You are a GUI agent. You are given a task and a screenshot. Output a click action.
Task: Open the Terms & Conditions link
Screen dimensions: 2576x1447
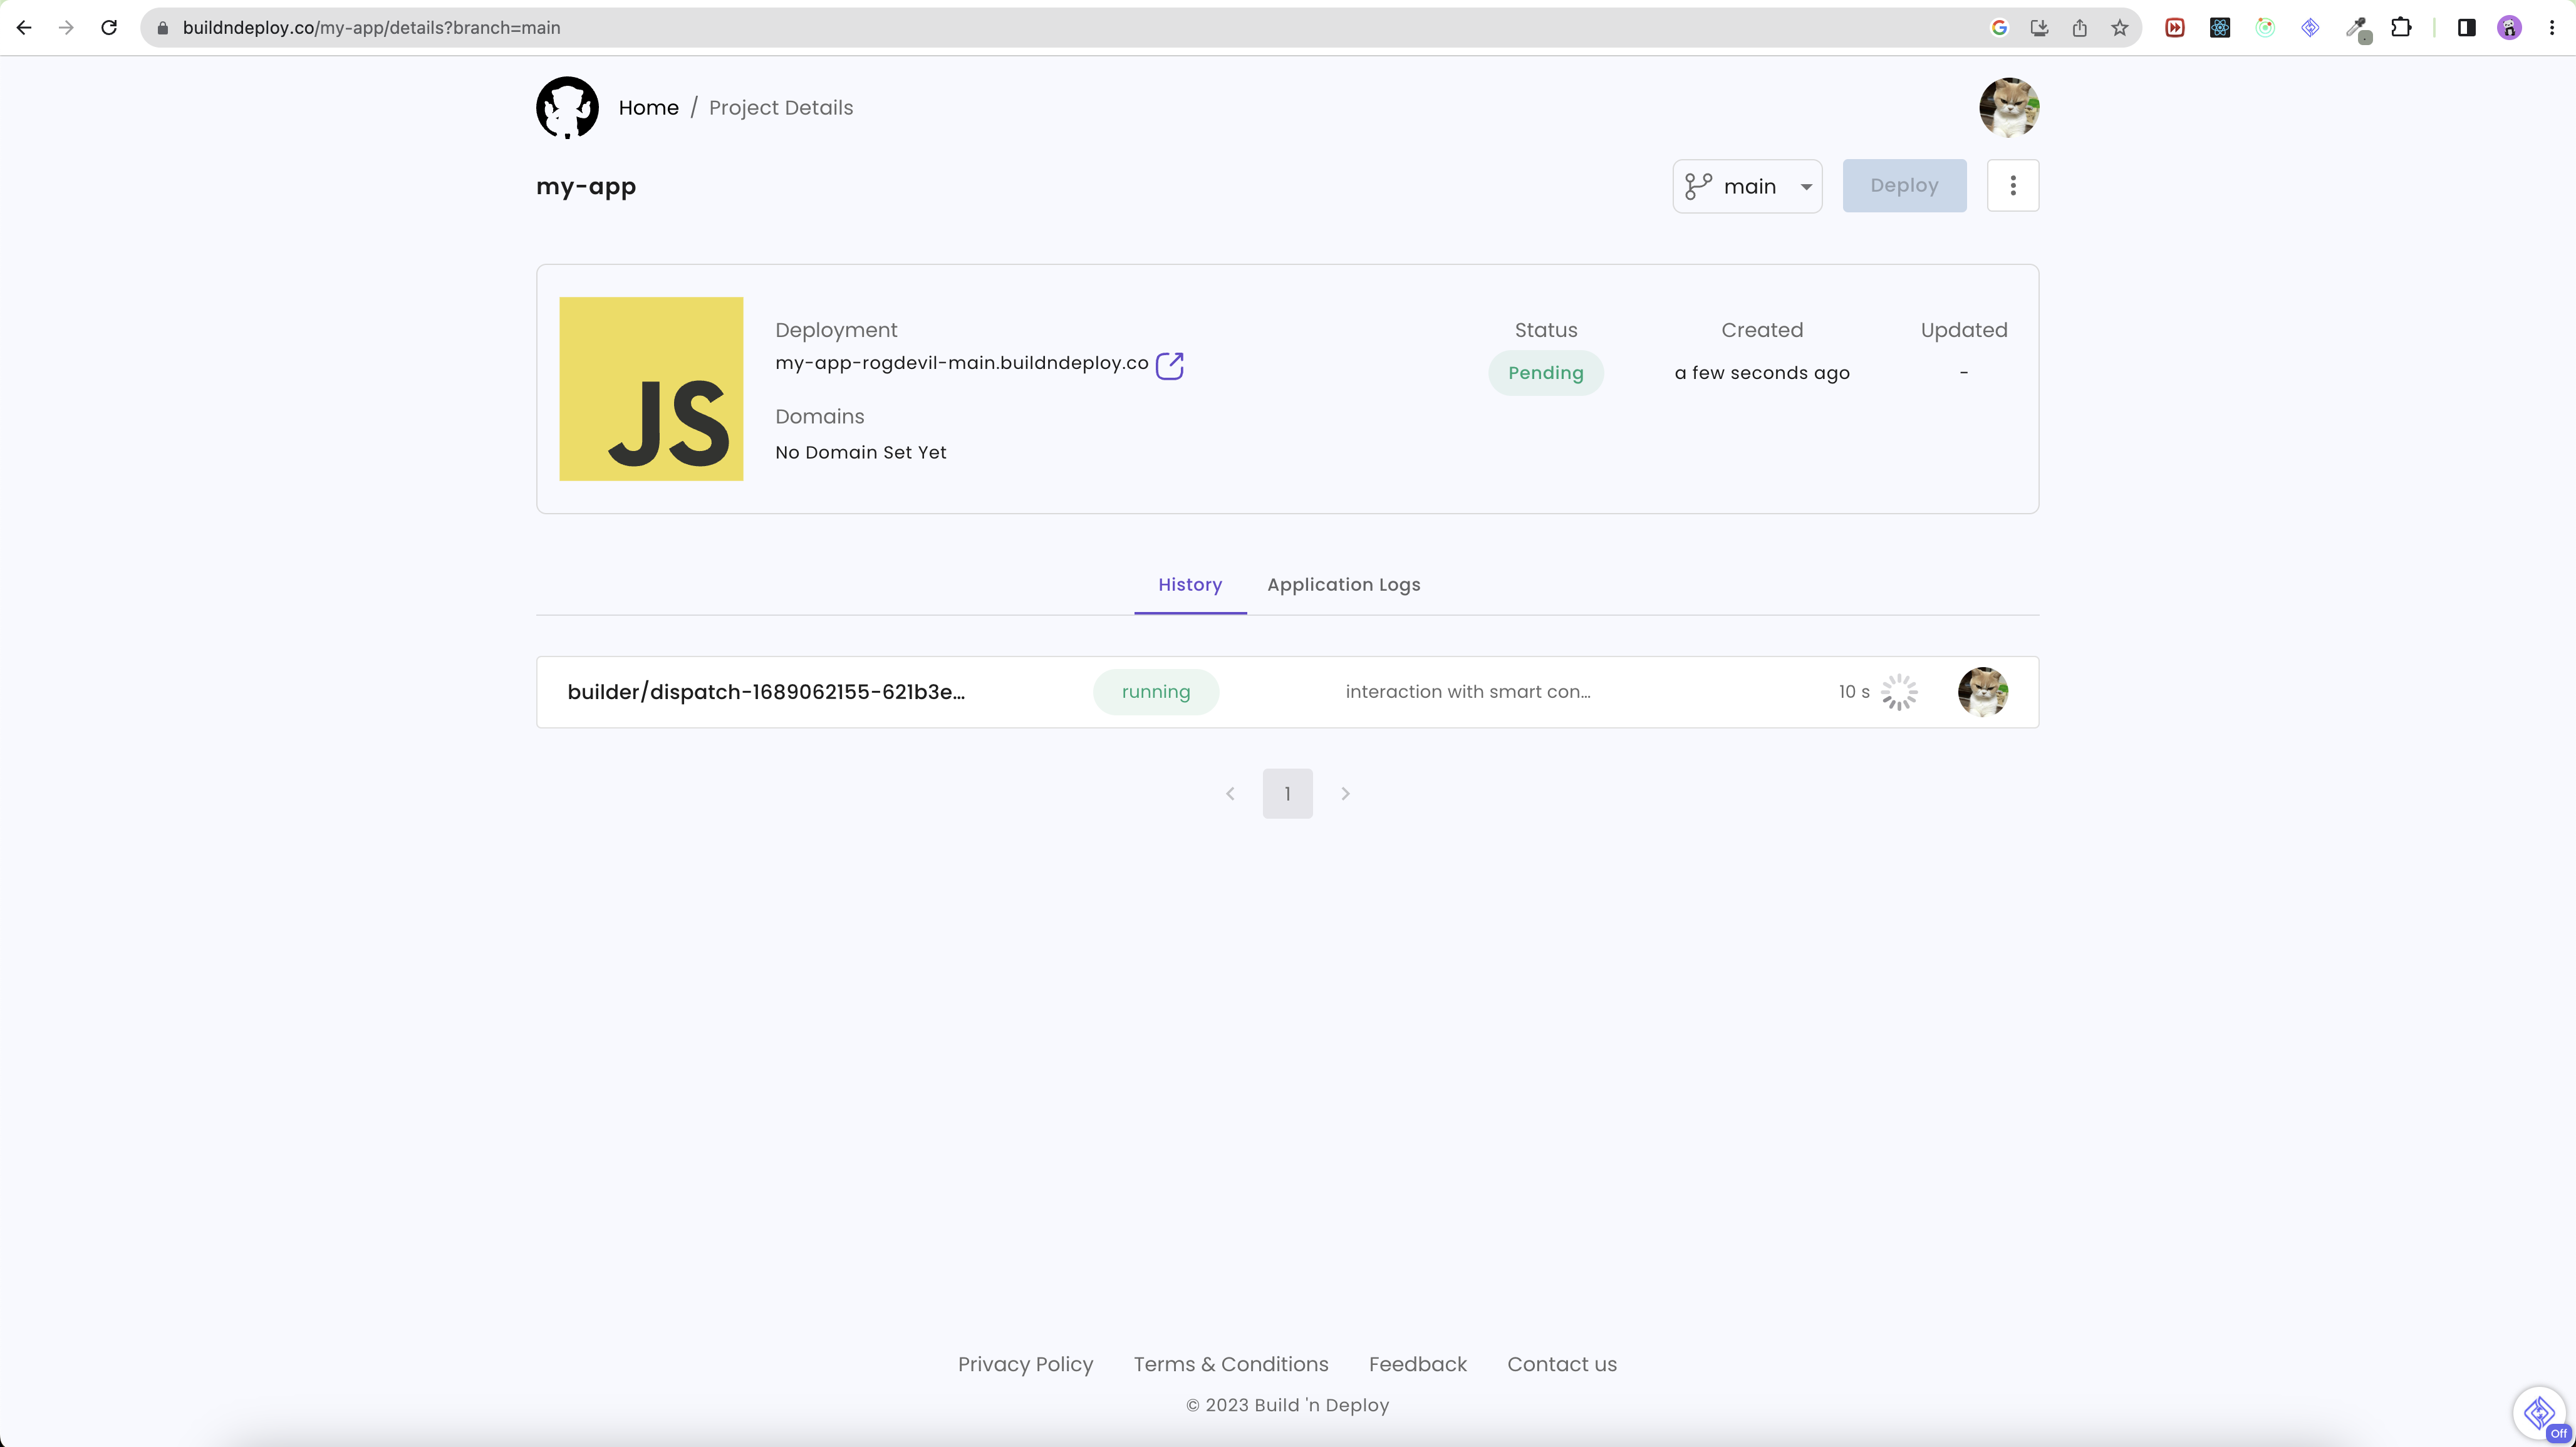(x=1230, y=1364)
